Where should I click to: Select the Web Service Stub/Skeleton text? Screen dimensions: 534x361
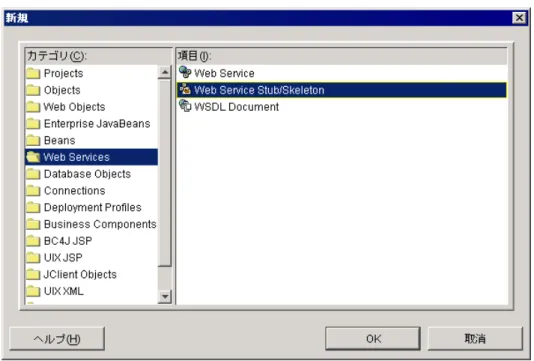[259, 90]
